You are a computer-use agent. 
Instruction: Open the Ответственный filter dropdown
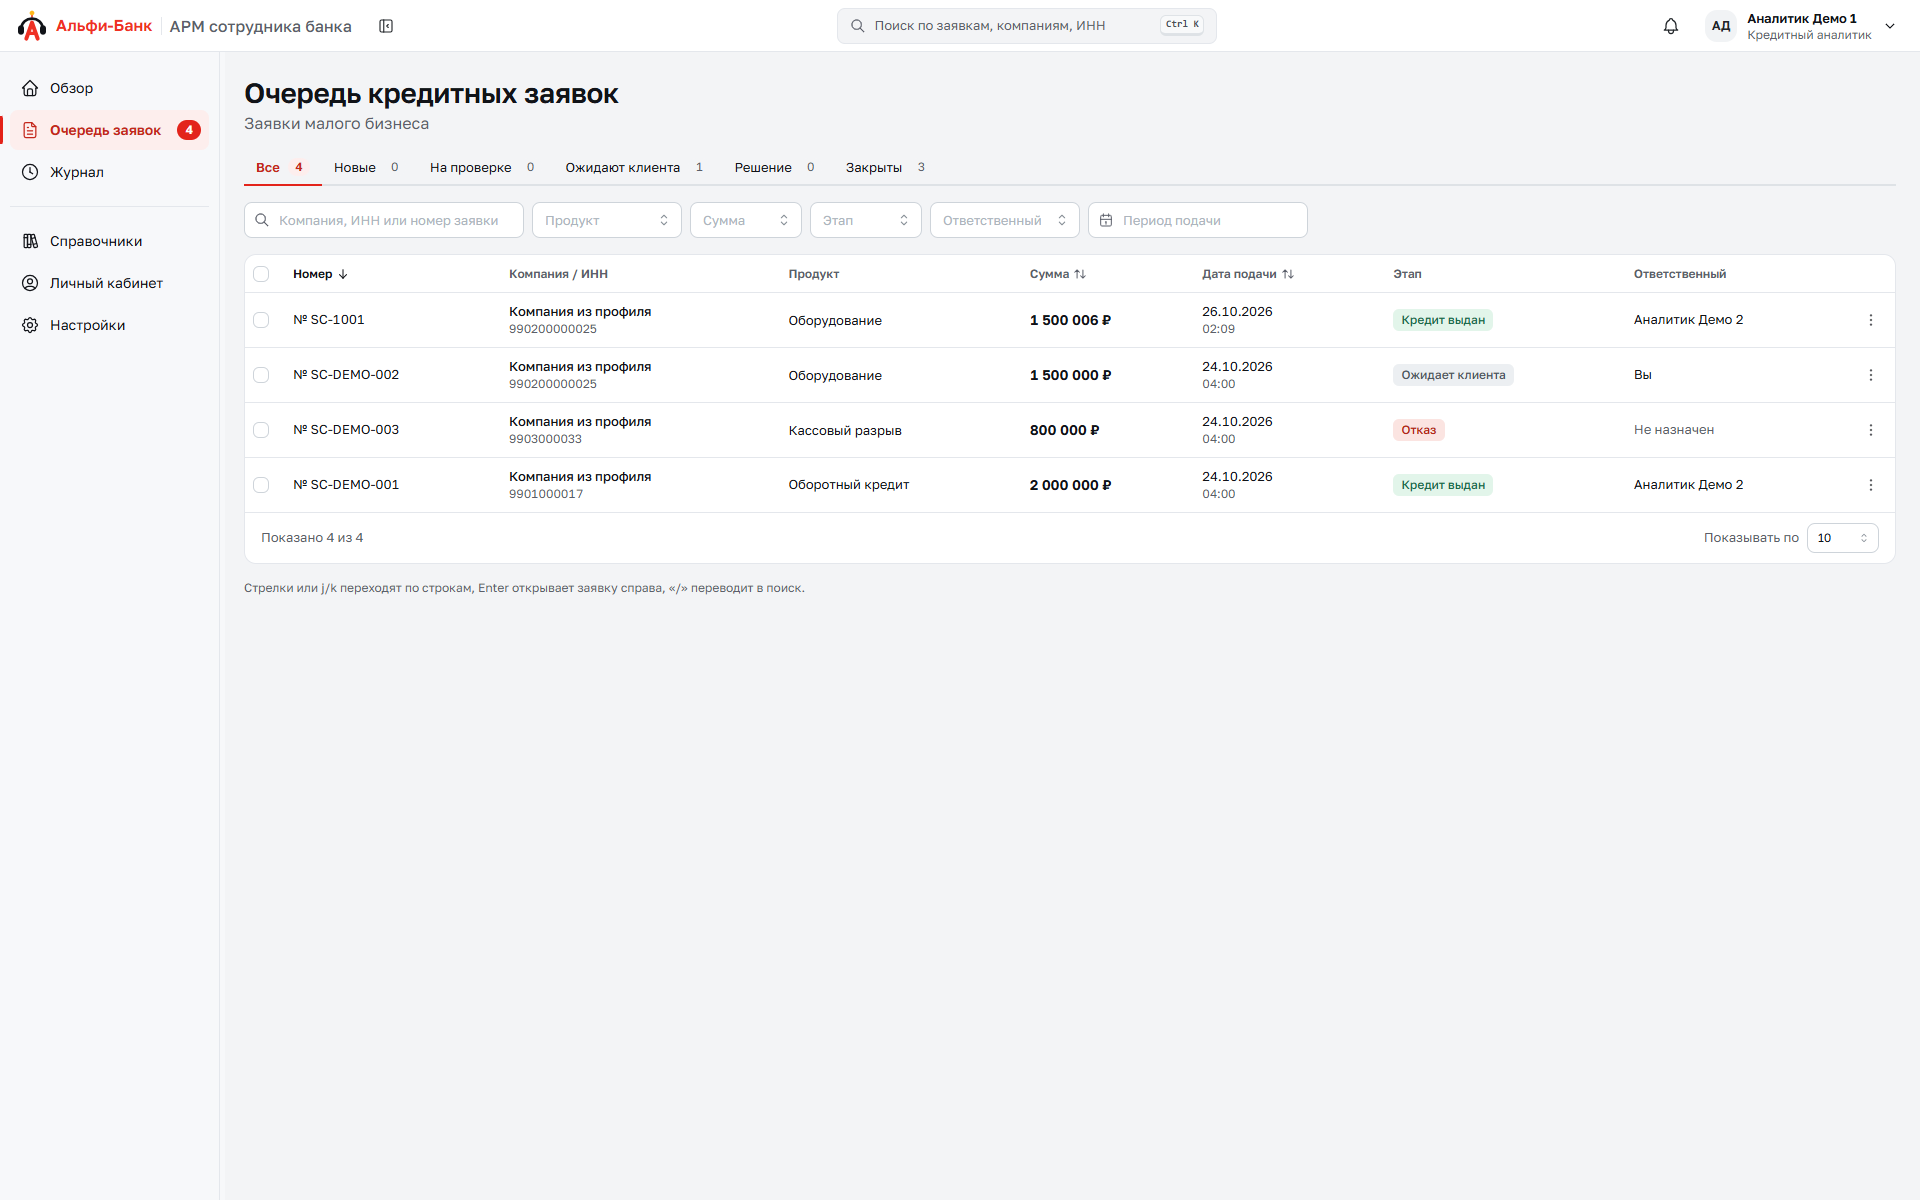pyautogui.click(x=1004, y=220)
